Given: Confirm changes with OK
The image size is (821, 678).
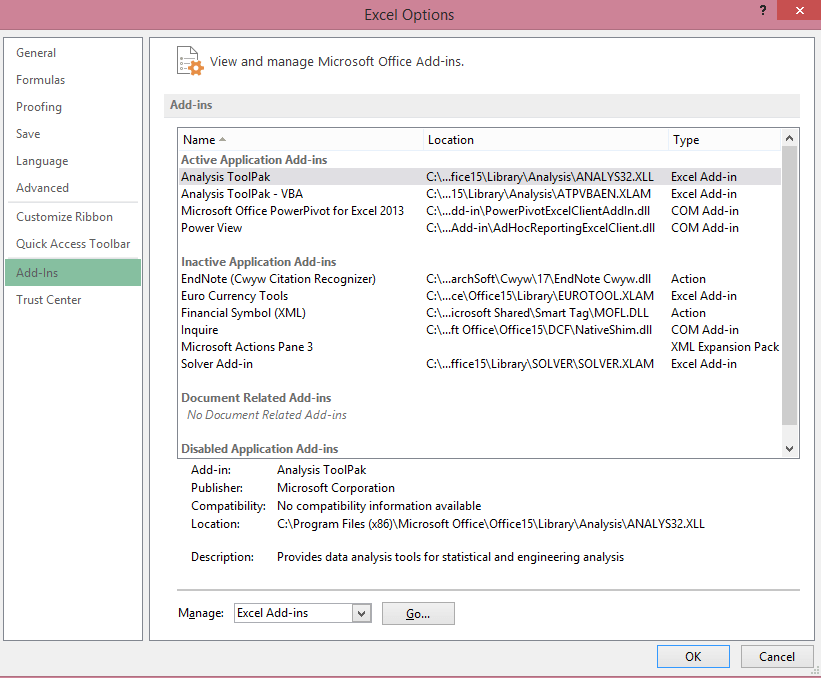Looking at the screenshot, I should (x=693, y=656).
